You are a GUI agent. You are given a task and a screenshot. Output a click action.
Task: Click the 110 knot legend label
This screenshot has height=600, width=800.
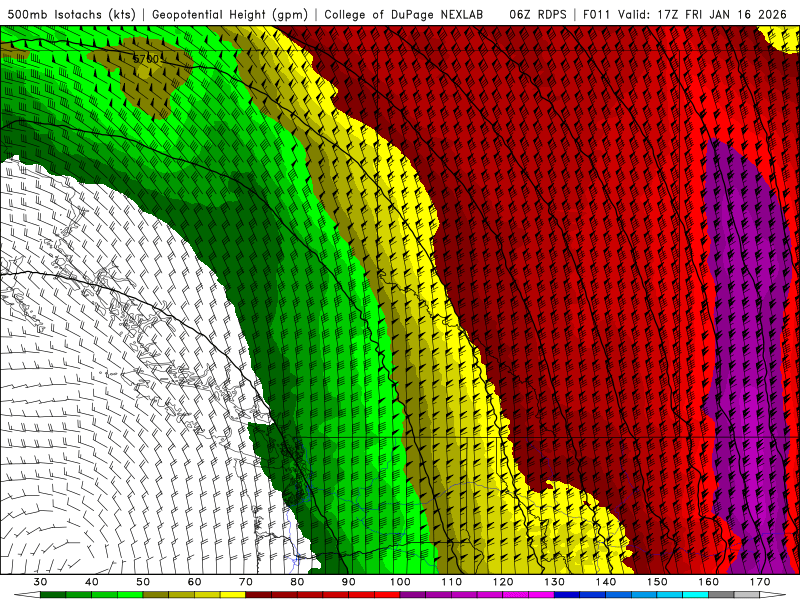click(x=452, y=582)
